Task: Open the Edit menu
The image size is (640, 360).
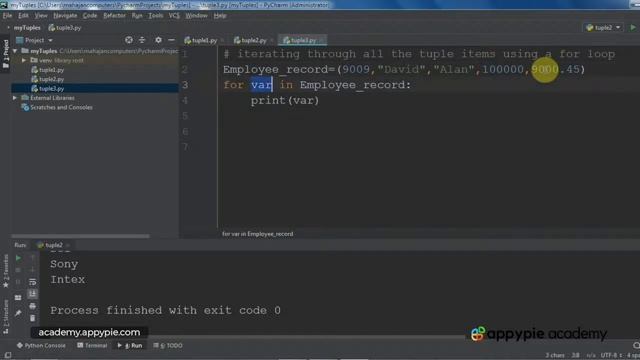Action: click(23, 16)
